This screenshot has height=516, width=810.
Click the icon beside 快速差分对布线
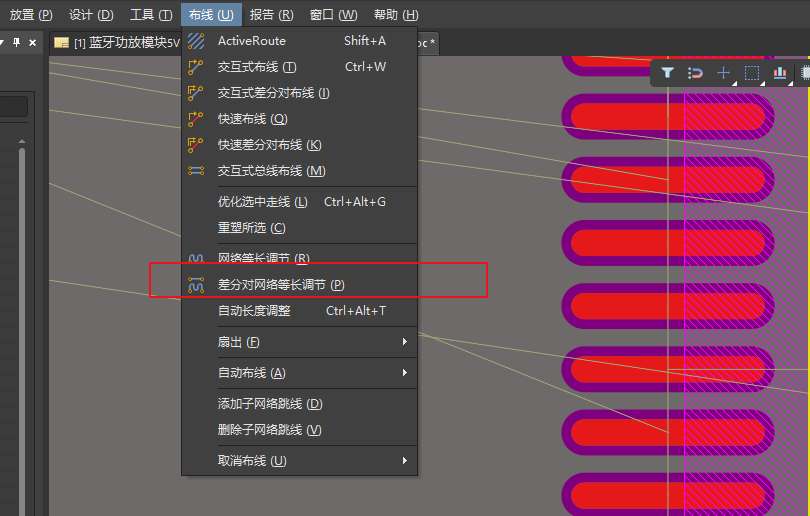(195, 145)
